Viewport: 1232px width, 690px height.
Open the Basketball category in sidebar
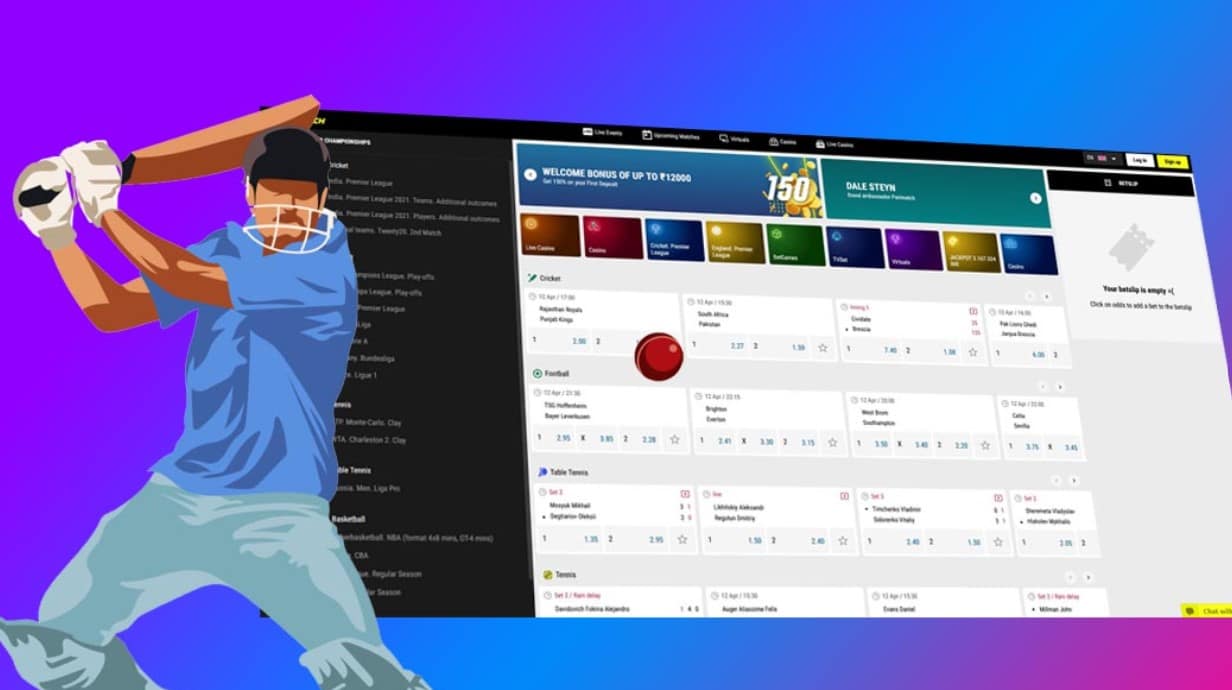tap(347, 520)
